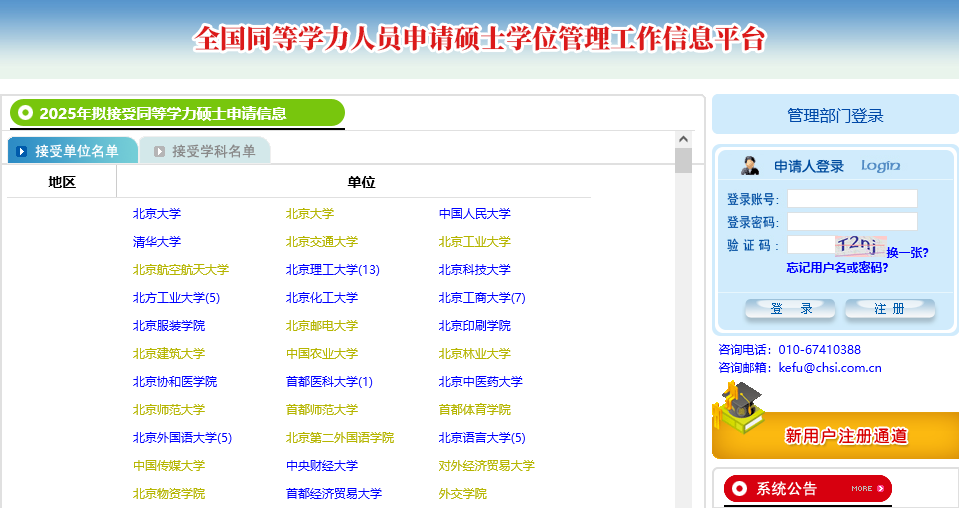The height and width of the screenshot is (508, 959).
Task: Open 北京印刷学院 link
Action: pos(475,326)
